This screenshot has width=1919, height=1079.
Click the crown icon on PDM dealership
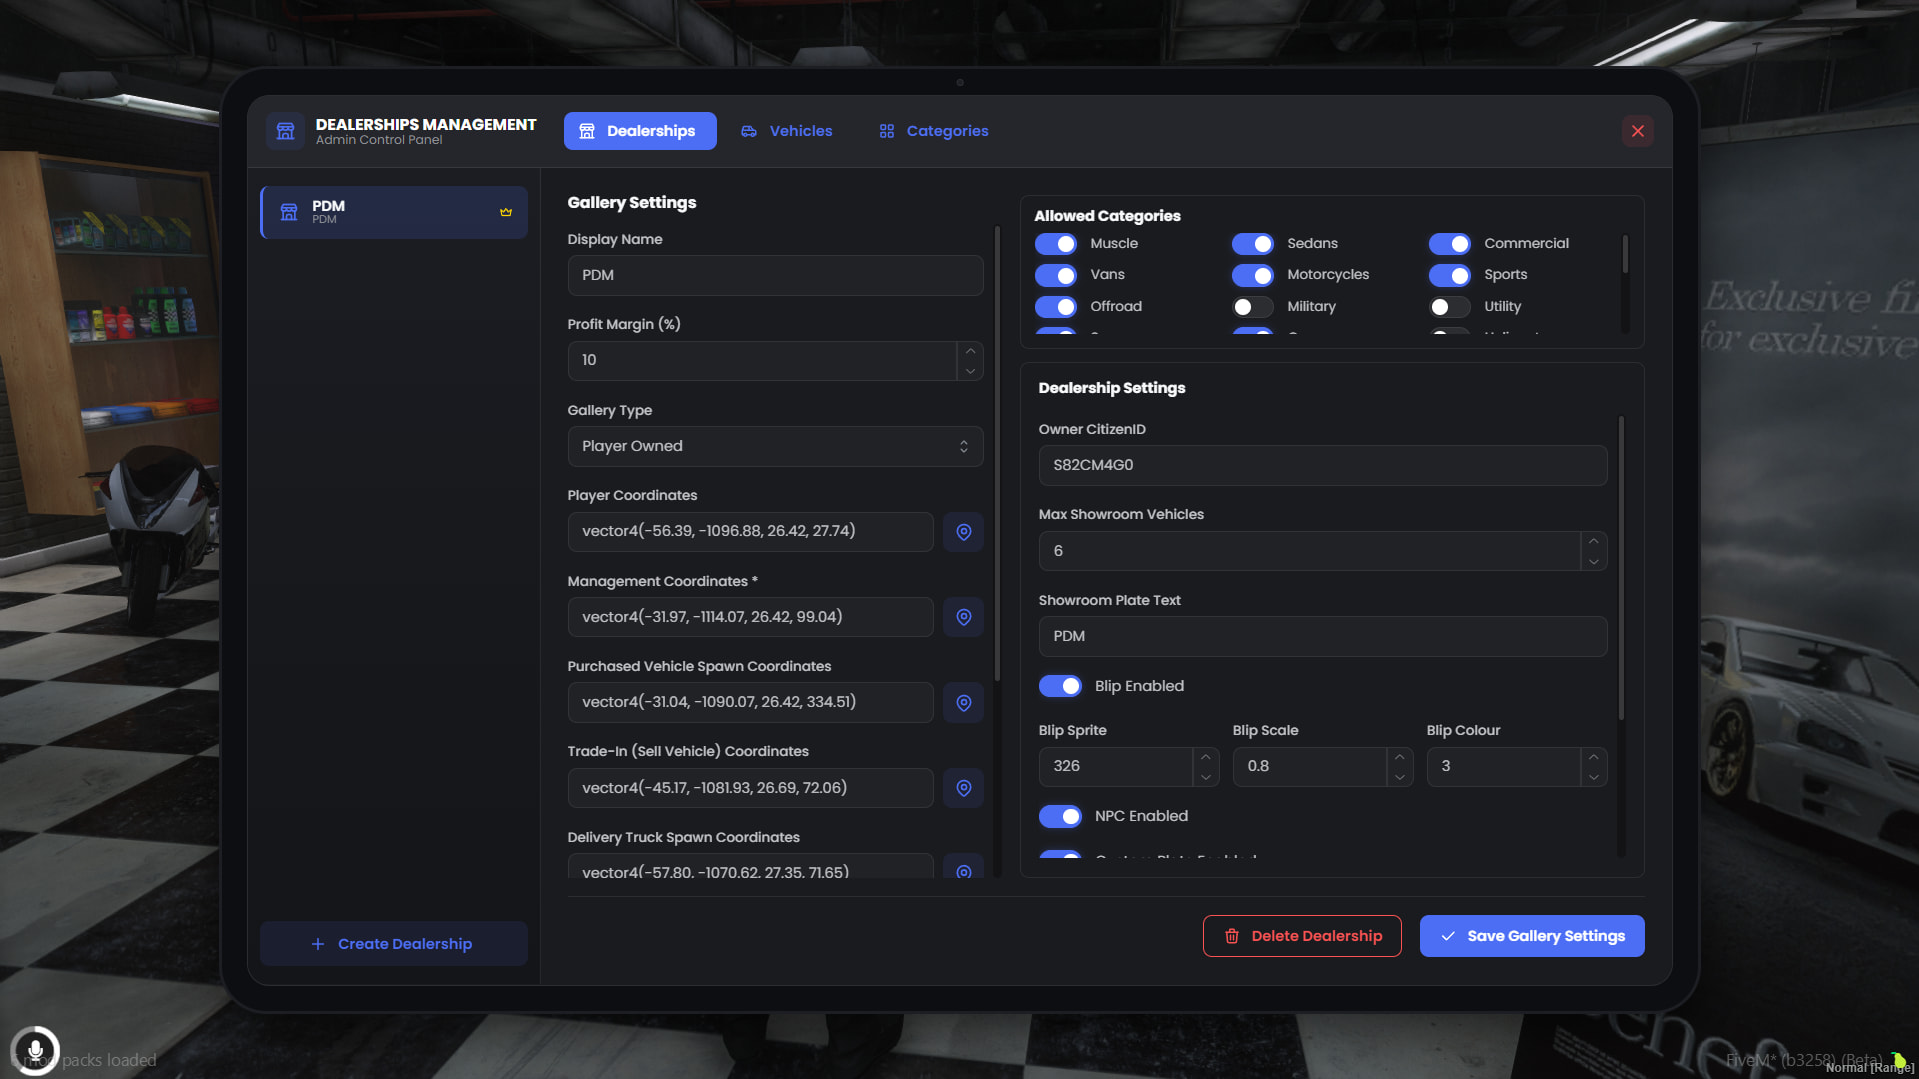click(506, 212)
